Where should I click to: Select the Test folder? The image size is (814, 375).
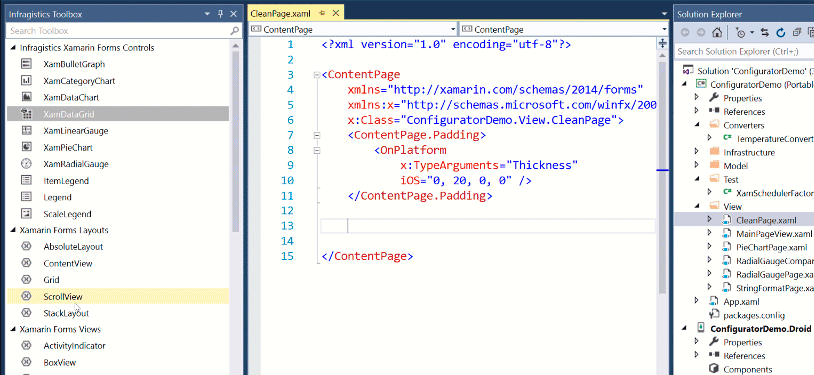(x=731, y=179)
